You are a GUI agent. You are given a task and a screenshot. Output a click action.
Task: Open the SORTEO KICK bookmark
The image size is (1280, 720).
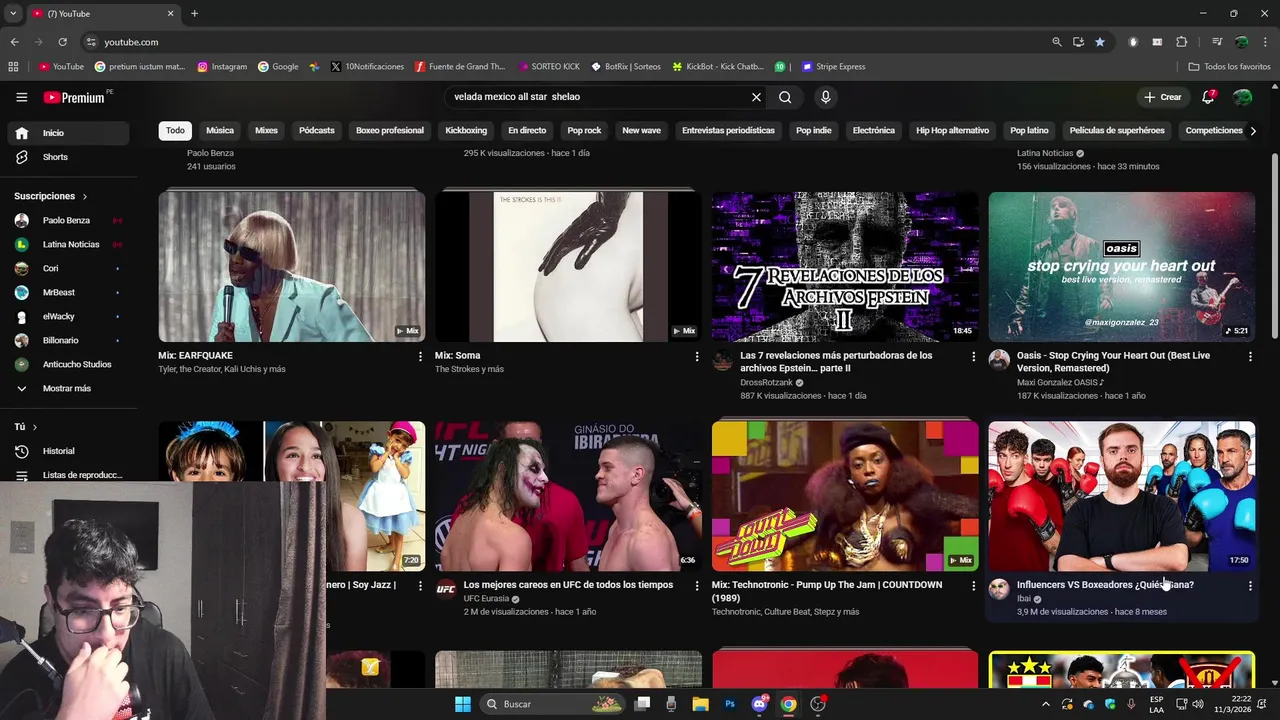[x=549, y=67]
